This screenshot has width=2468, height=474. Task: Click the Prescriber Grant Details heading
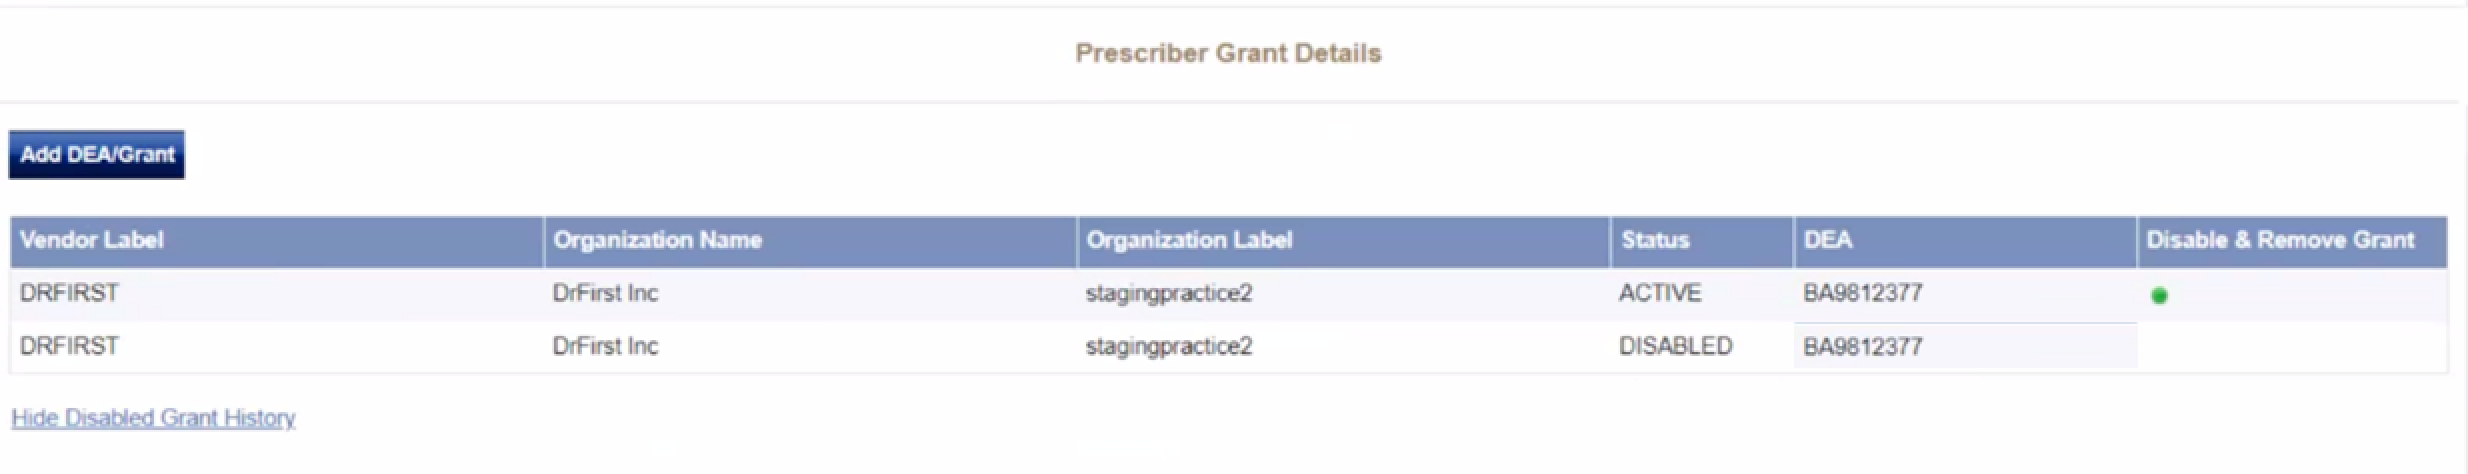coord(1228,53)
